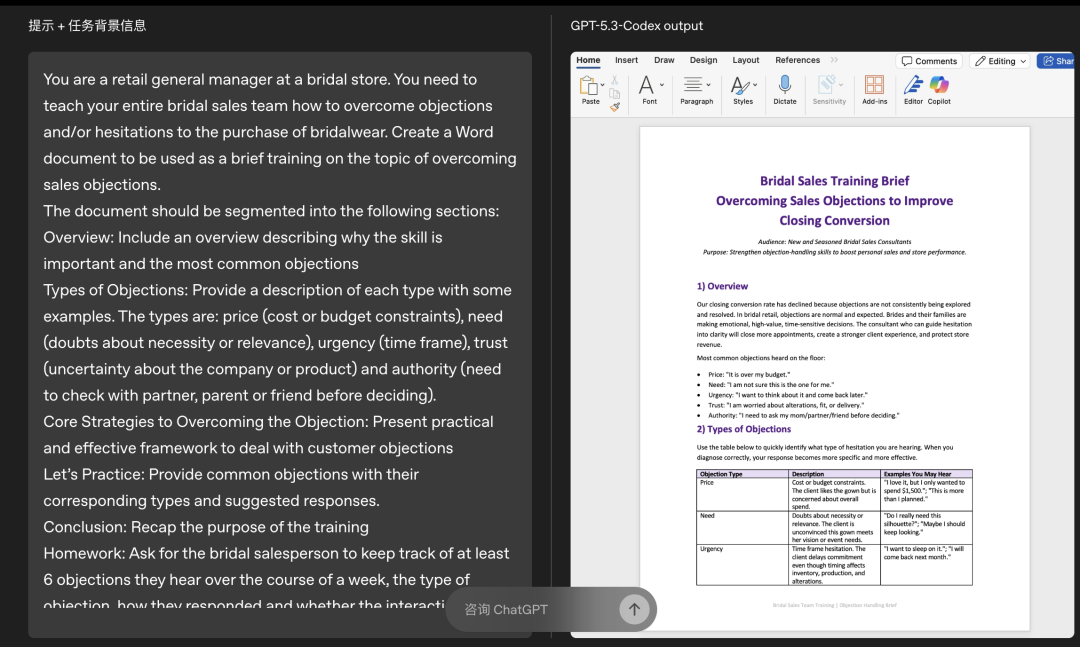Screen dimensions: 1080x647
Task: Click the Paste clipboard icon
Action: click(x=589, y=86)
